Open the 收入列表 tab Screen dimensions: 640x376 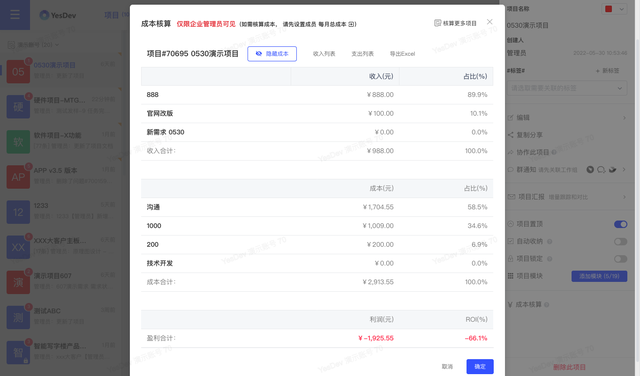tap(324, 54)
